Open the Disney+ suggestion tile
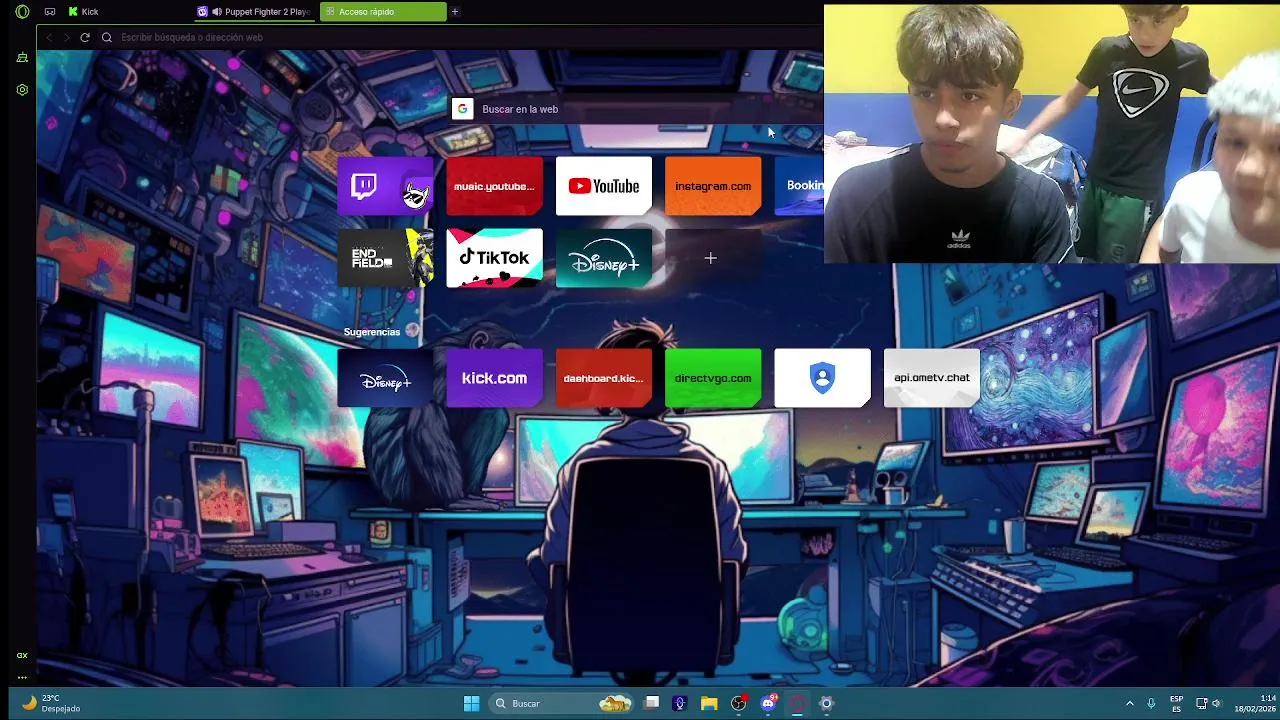The image size is (1280, 720). [385, 378]
